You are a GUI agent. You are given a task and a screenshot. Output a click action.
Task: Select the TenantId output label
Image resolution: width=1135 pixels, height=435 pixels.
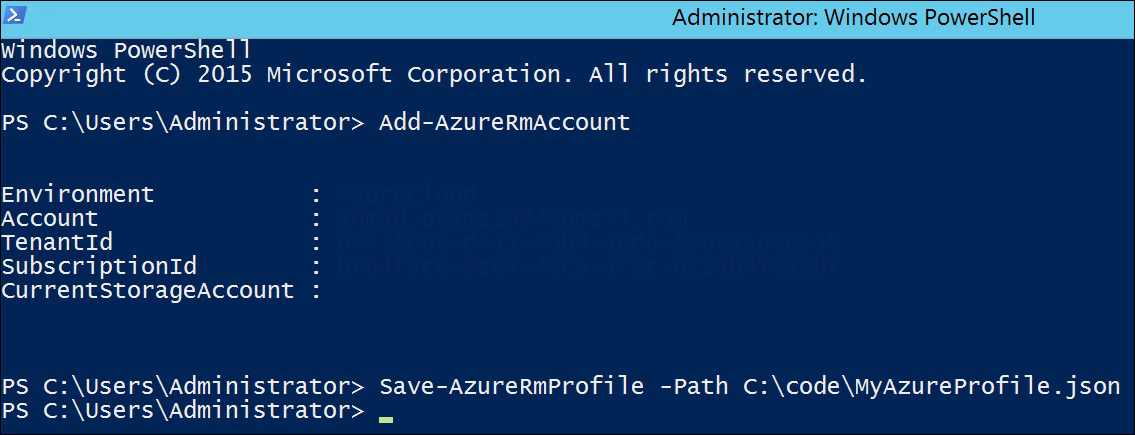click(x=57, y=242)
